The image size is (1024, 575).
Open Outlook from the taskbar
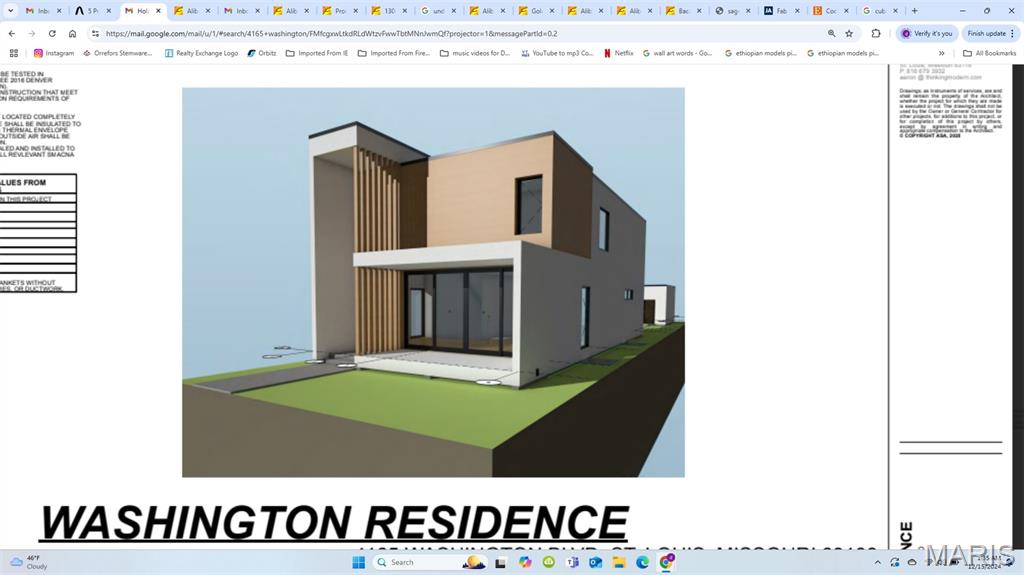[596, 562]
